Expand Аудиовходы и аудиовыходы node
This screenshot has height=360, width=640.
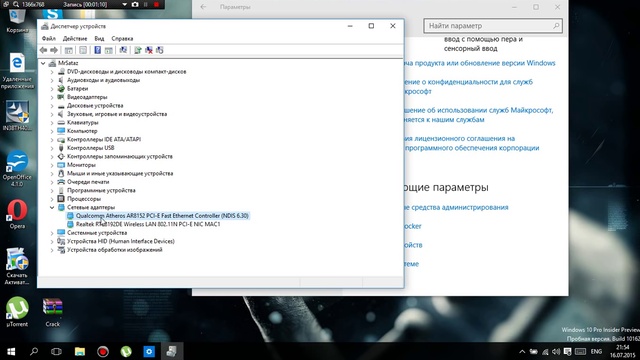click(52, 80)
